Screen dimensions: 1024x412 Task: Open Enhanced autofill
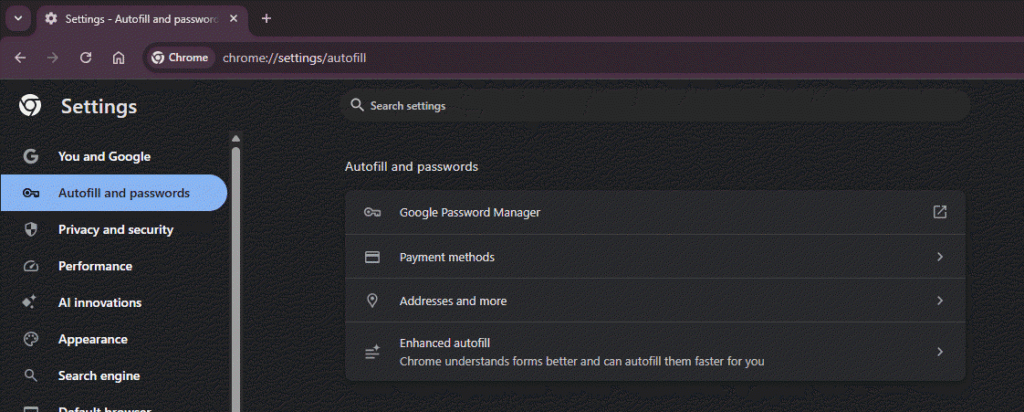pyautogui.click(x=655, y=351)
